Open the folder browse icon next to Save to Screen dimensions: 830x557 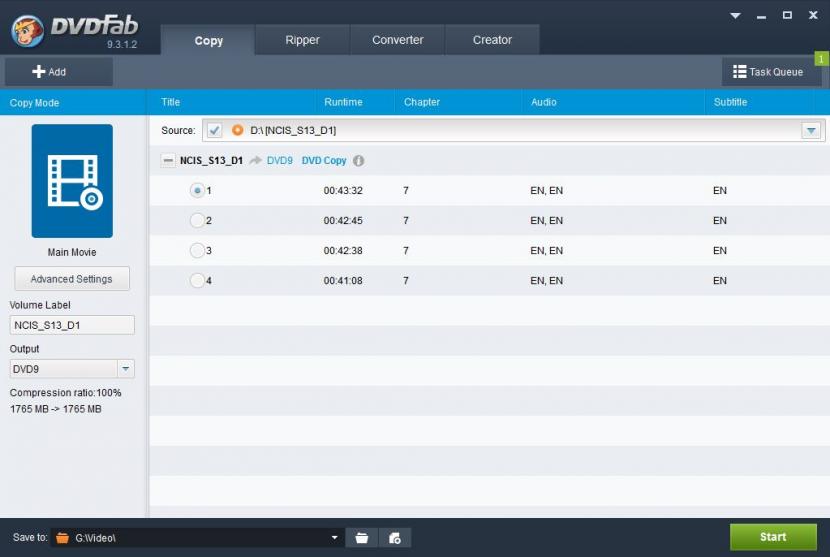click(x=362, y=538)
